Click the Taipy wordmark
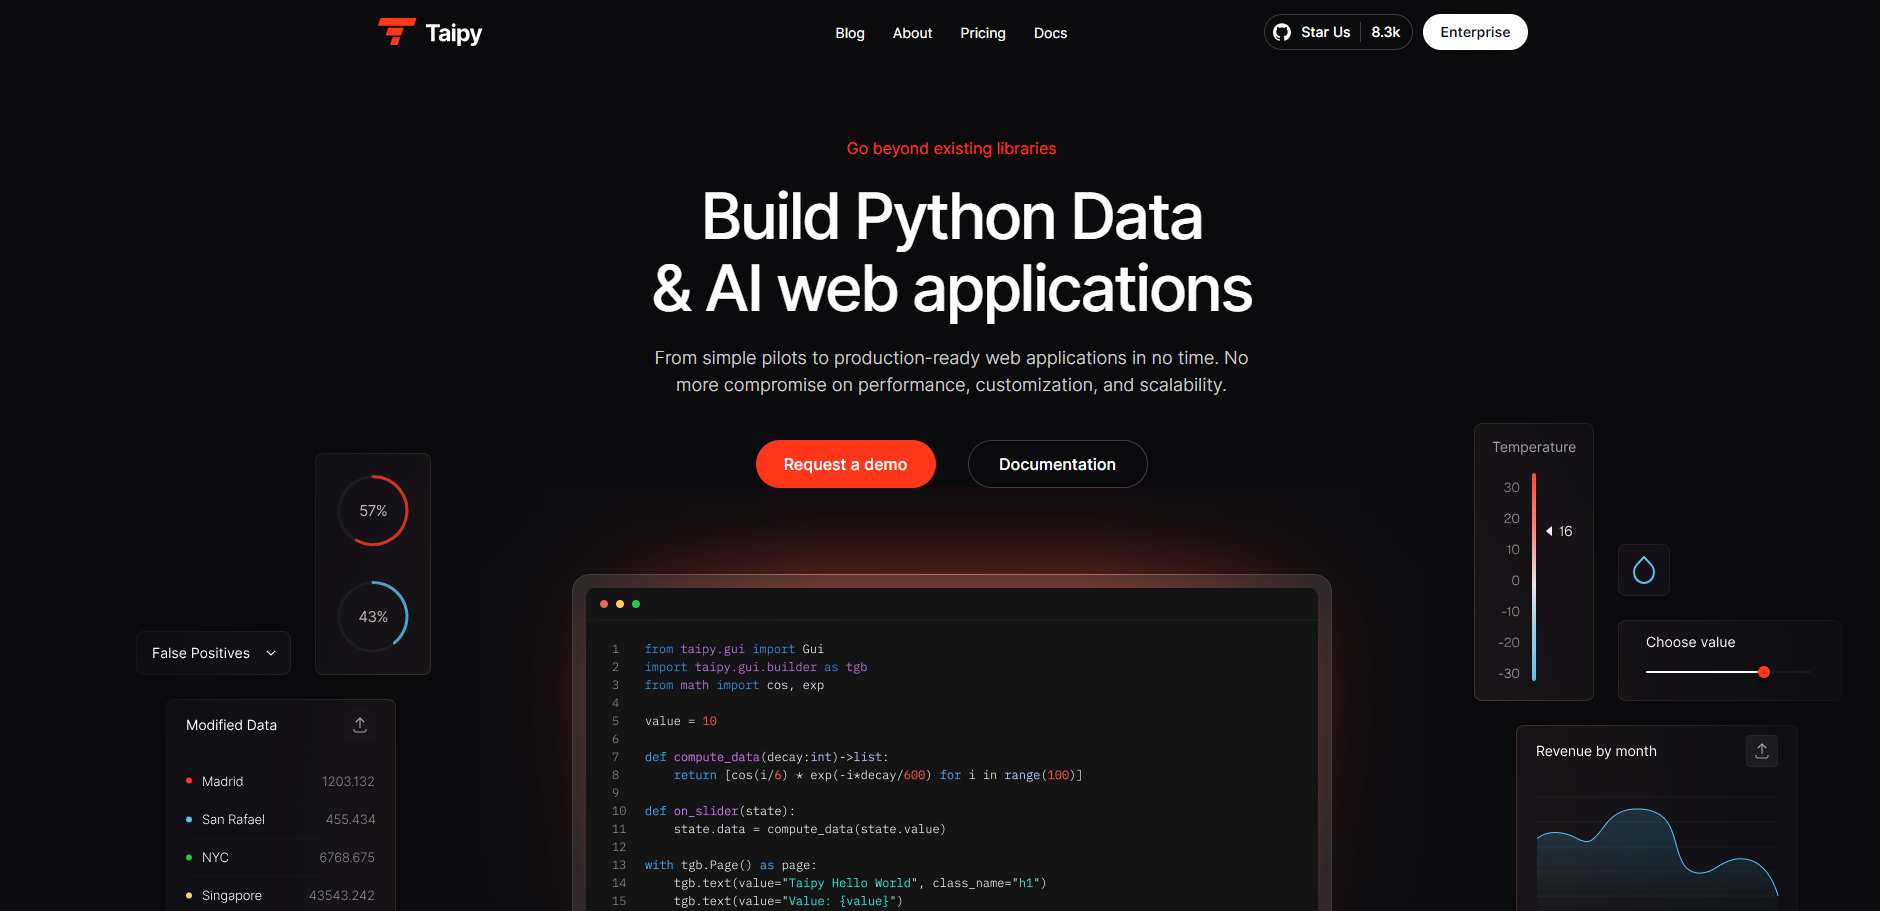This screenshot has width=1880, height=911. click(454, 33)
